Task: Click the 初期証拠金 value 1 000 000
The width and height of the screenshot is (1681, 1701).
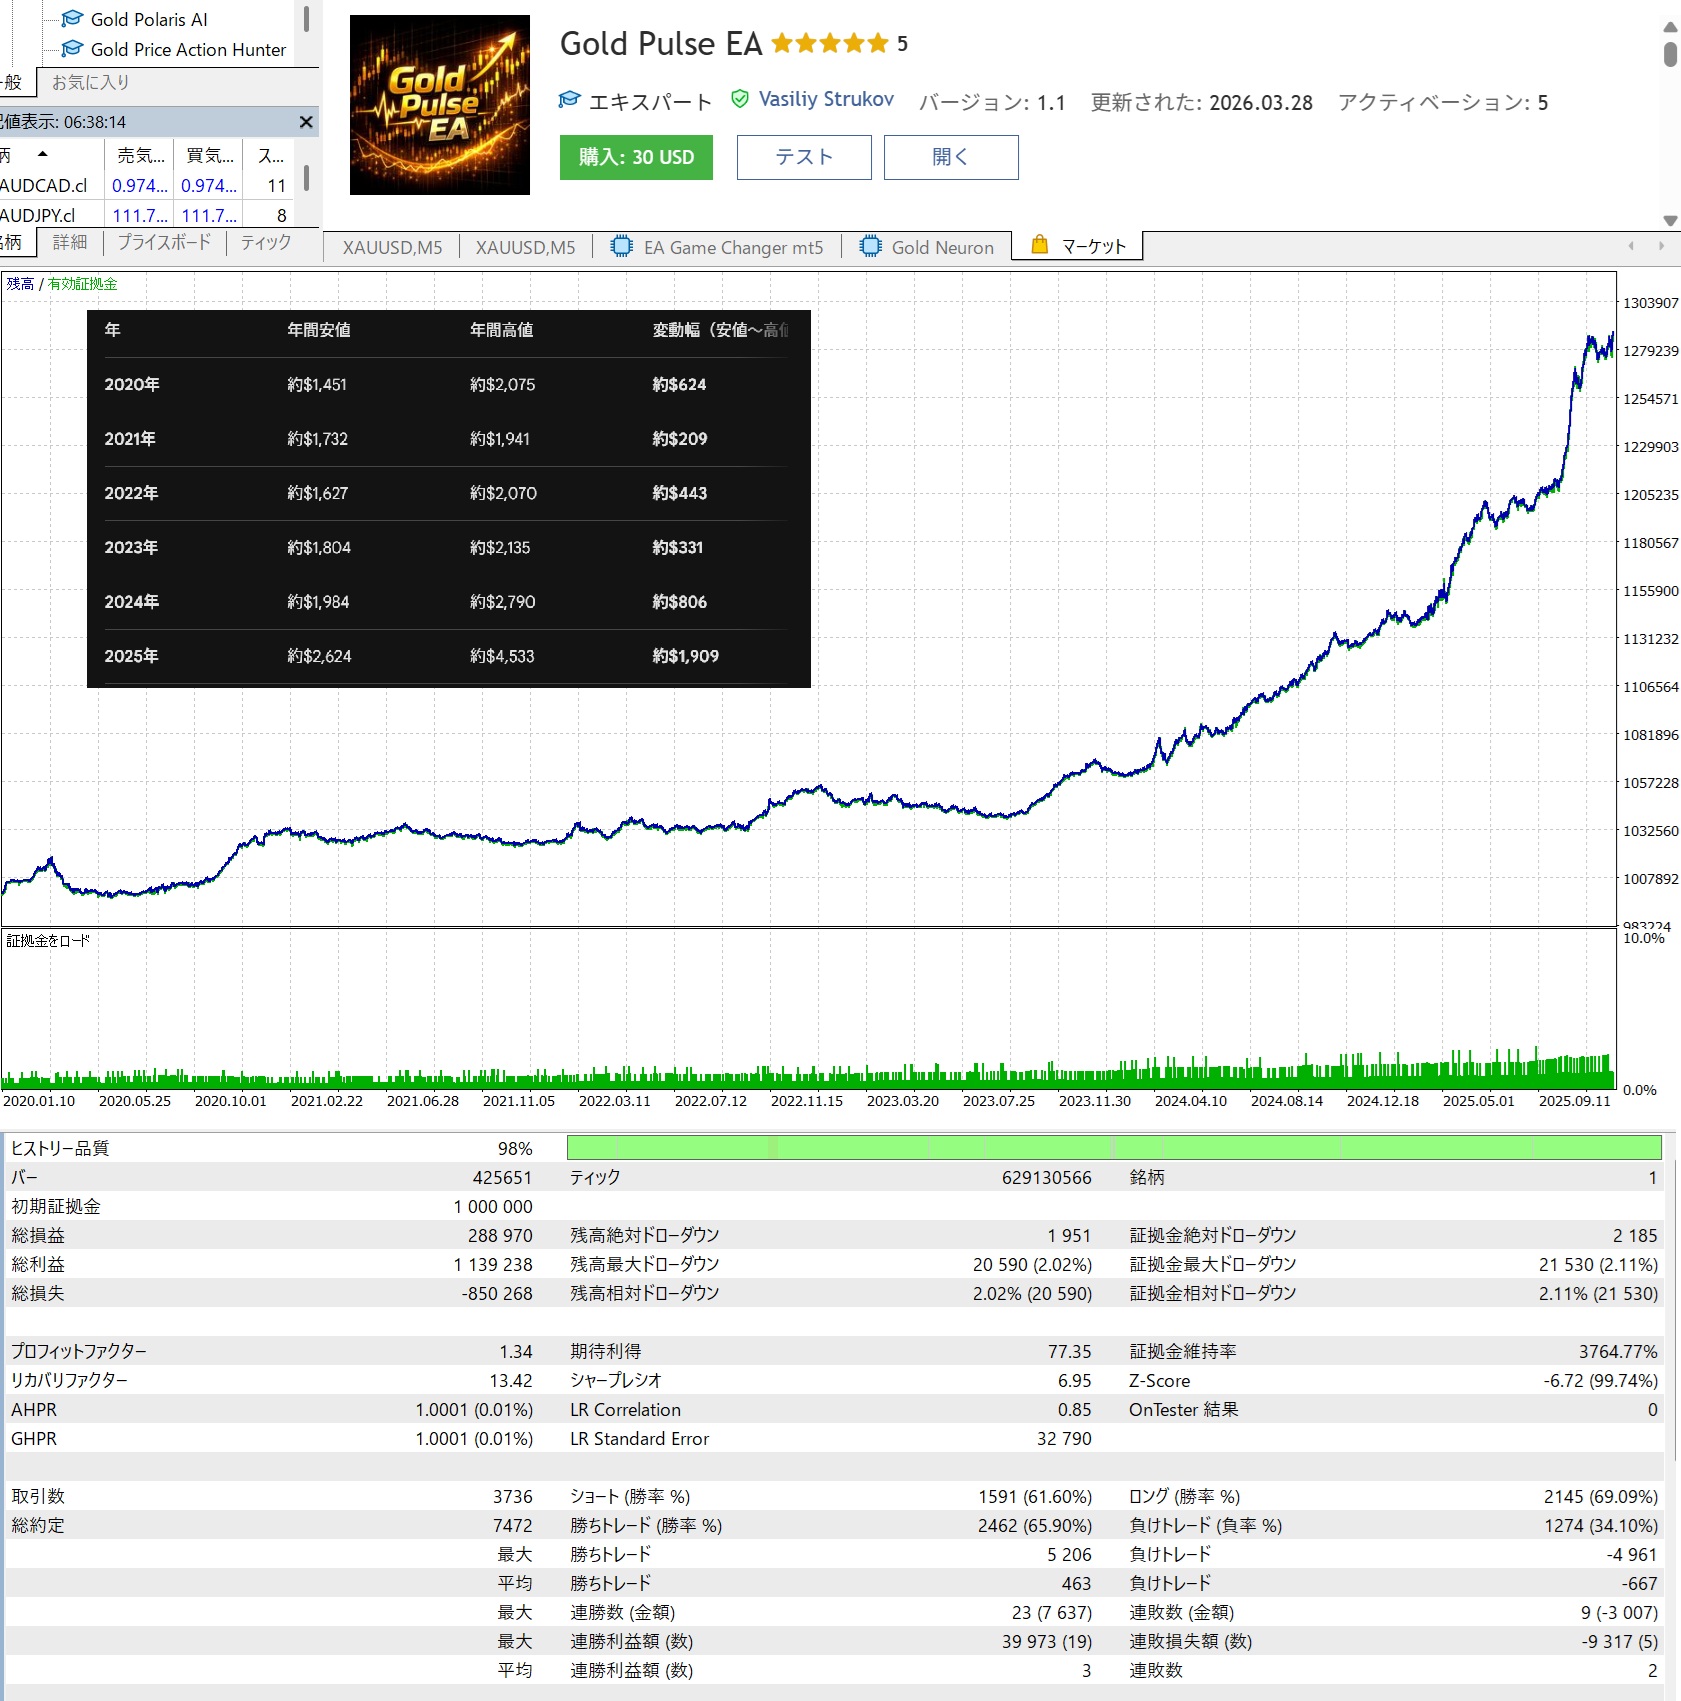Action: [493, 1206]
